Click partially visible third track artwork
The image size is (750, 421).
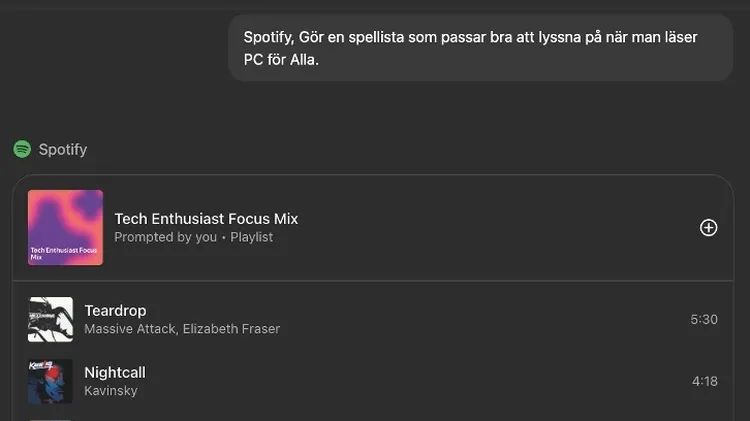click(50, 419)
